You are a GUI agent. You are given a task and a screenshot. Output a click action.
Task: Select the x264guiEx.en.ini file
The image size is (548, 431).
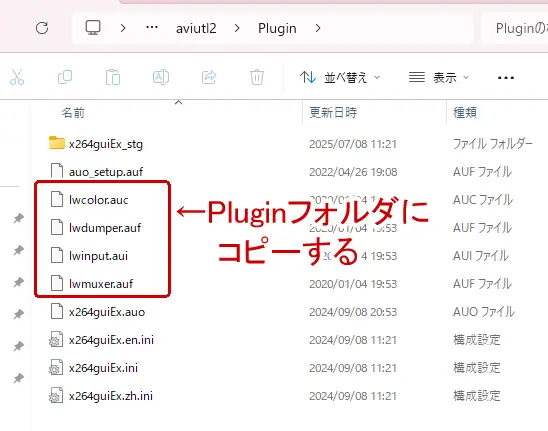click(x=111, y=340)
